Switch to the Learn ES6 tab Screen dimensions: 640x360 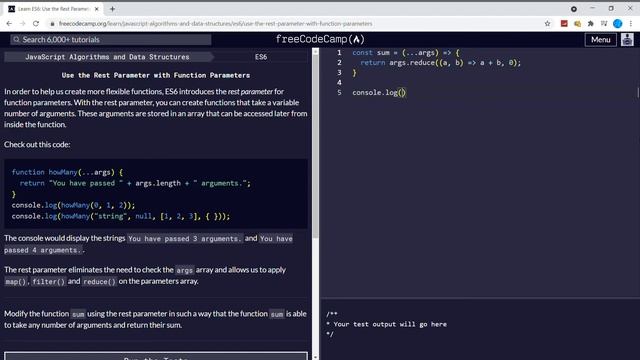pos(53,9)
